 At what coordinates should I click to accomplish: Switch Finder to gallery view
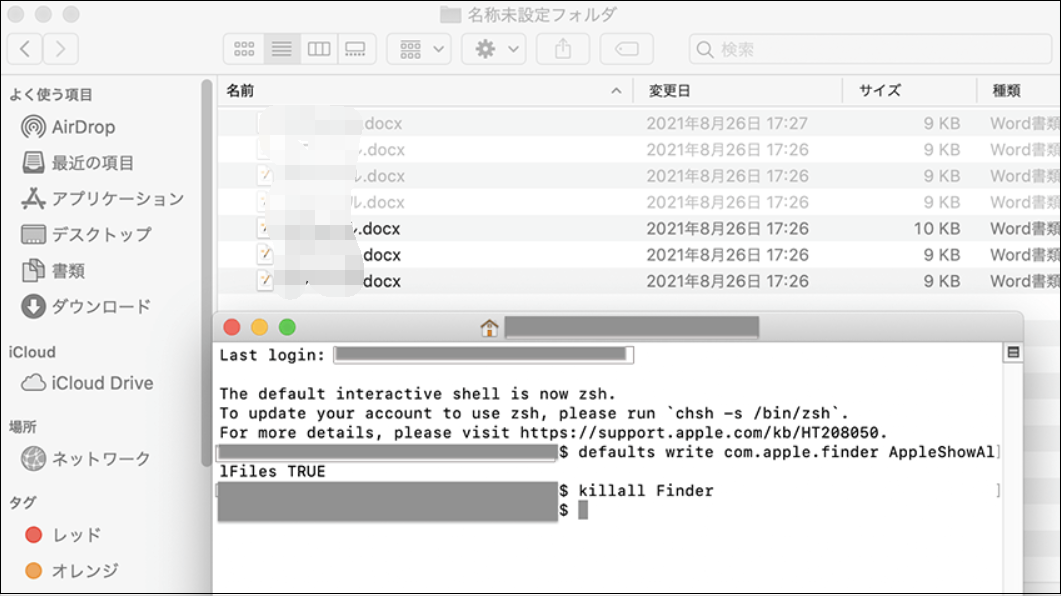click(356, 49)
